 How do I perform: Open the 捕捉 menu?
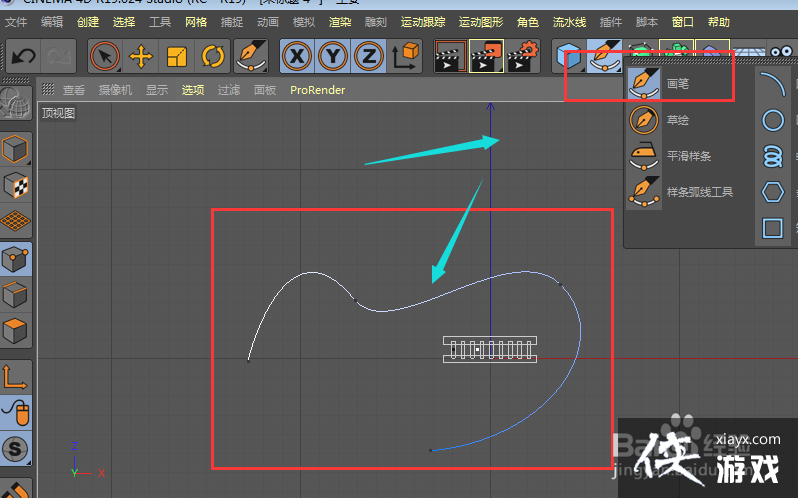(232, 22)
